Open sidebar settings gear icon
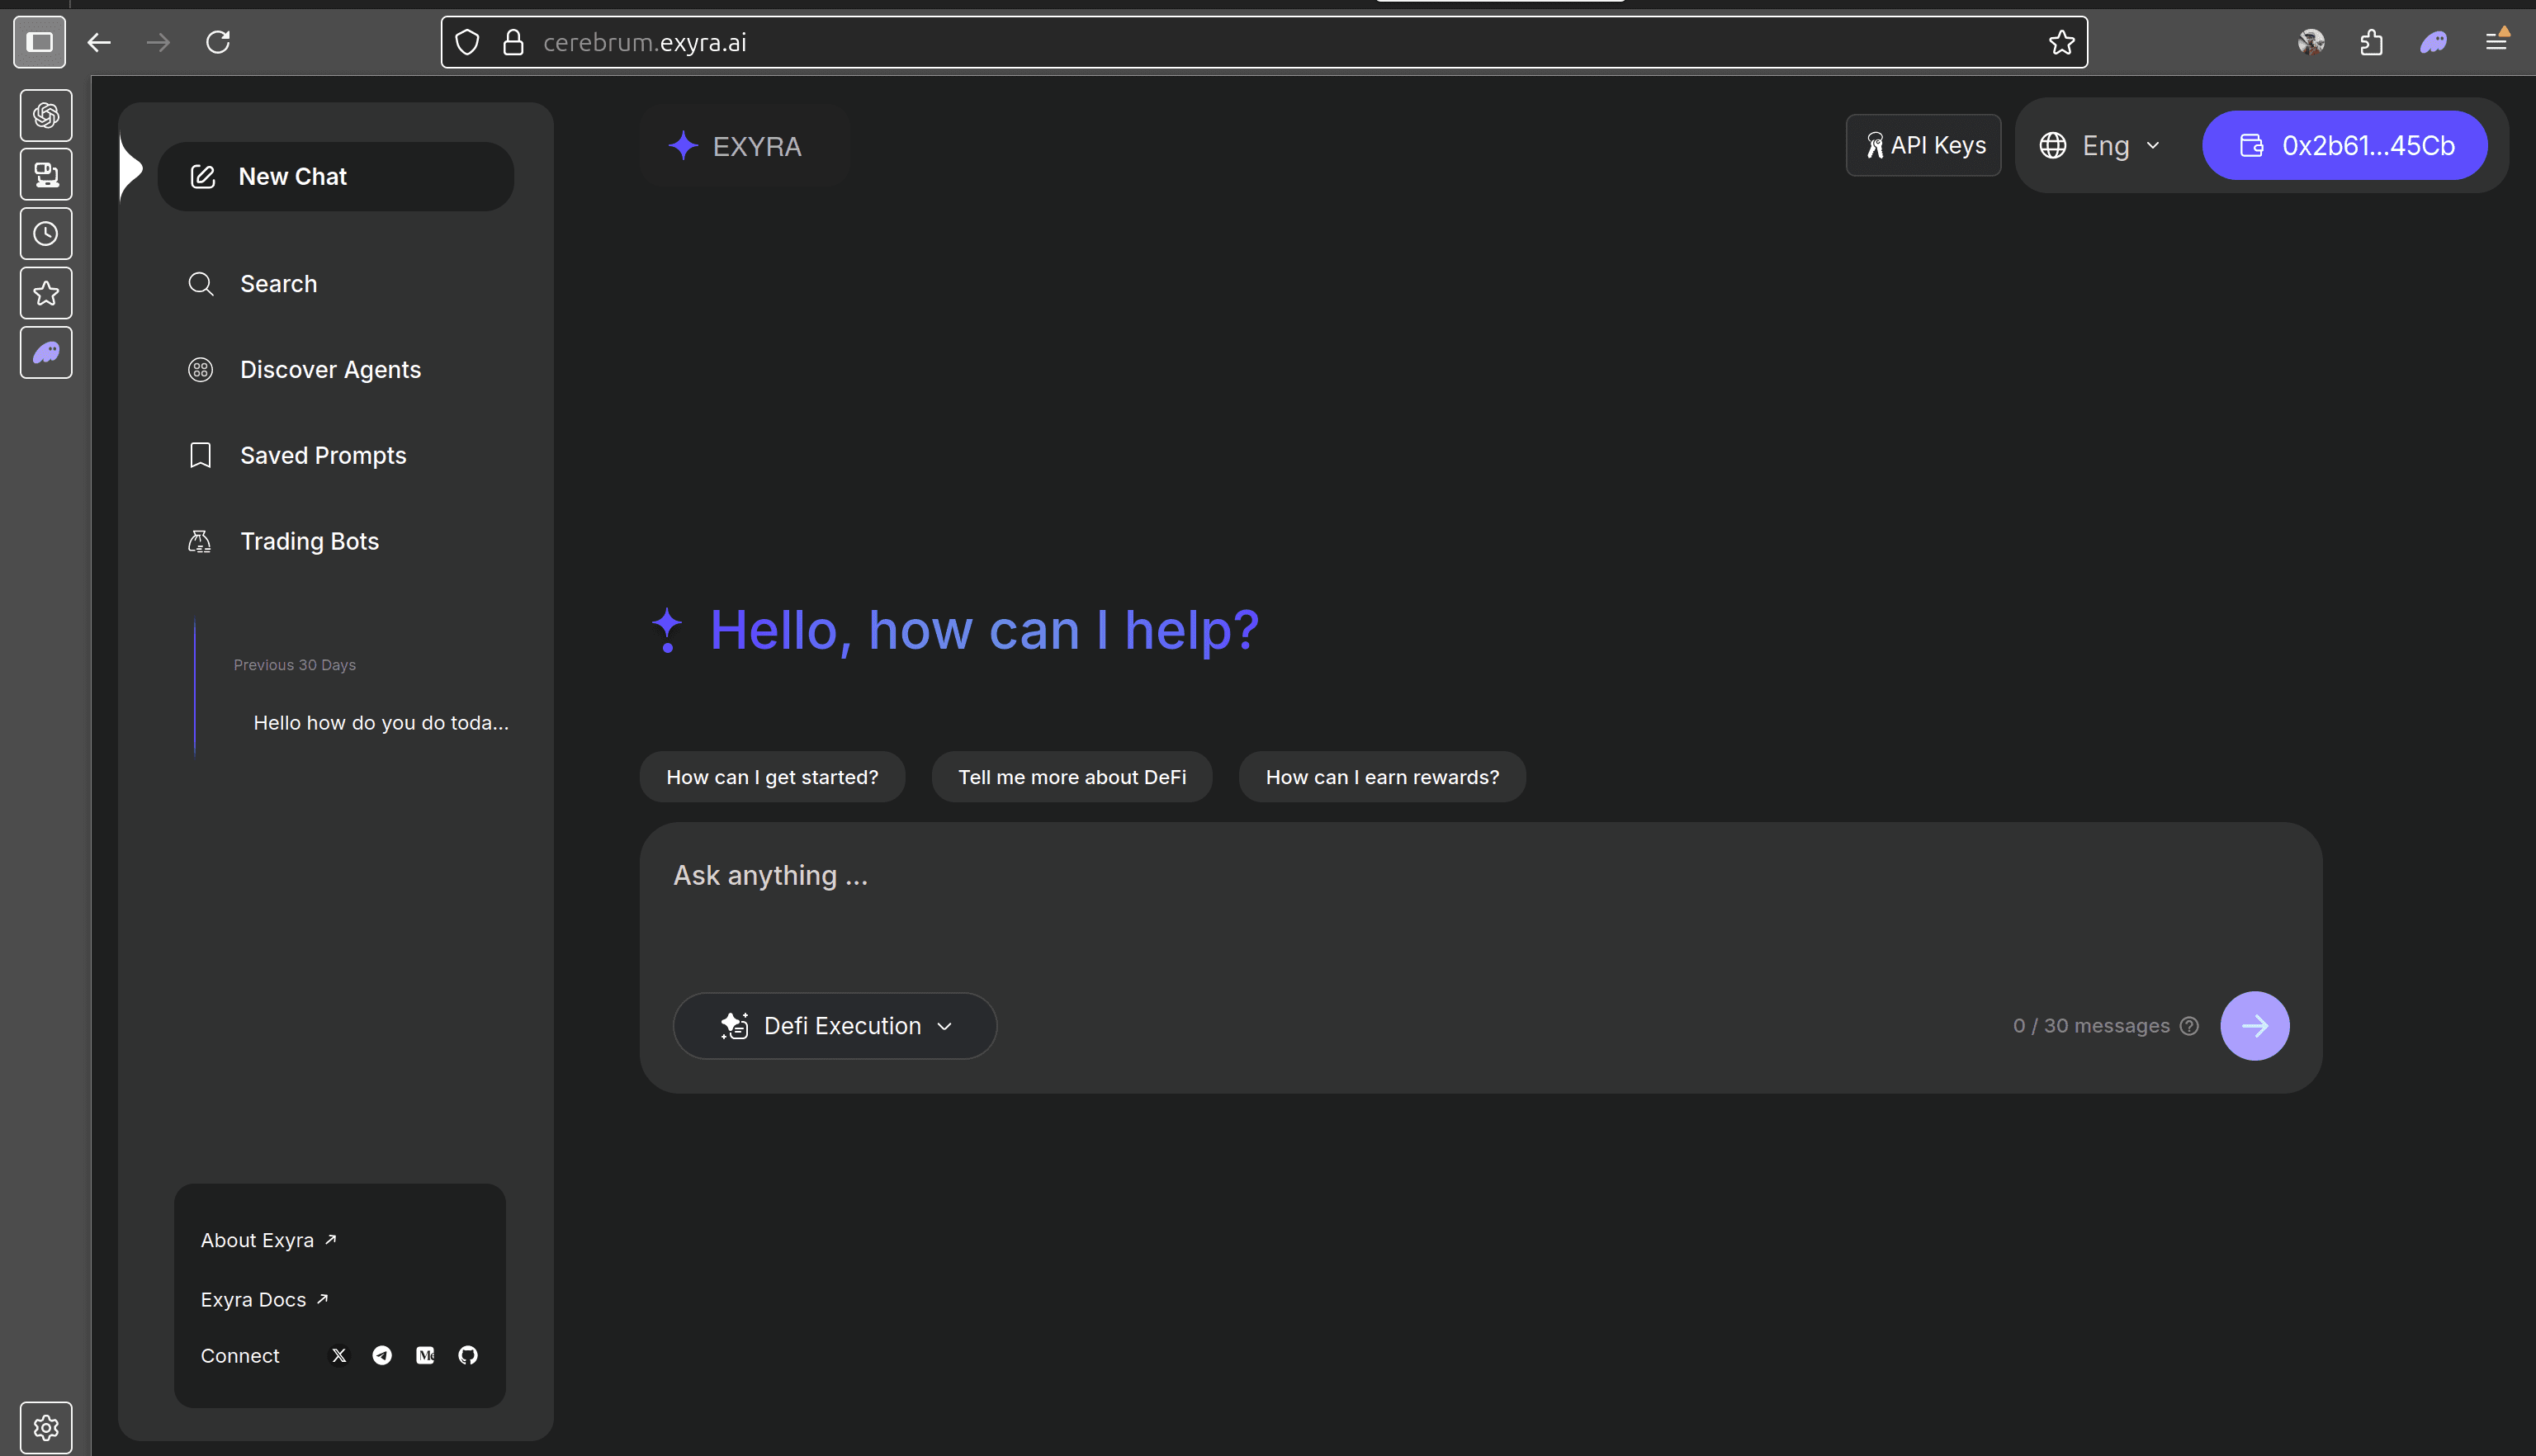 point(46,1427)
